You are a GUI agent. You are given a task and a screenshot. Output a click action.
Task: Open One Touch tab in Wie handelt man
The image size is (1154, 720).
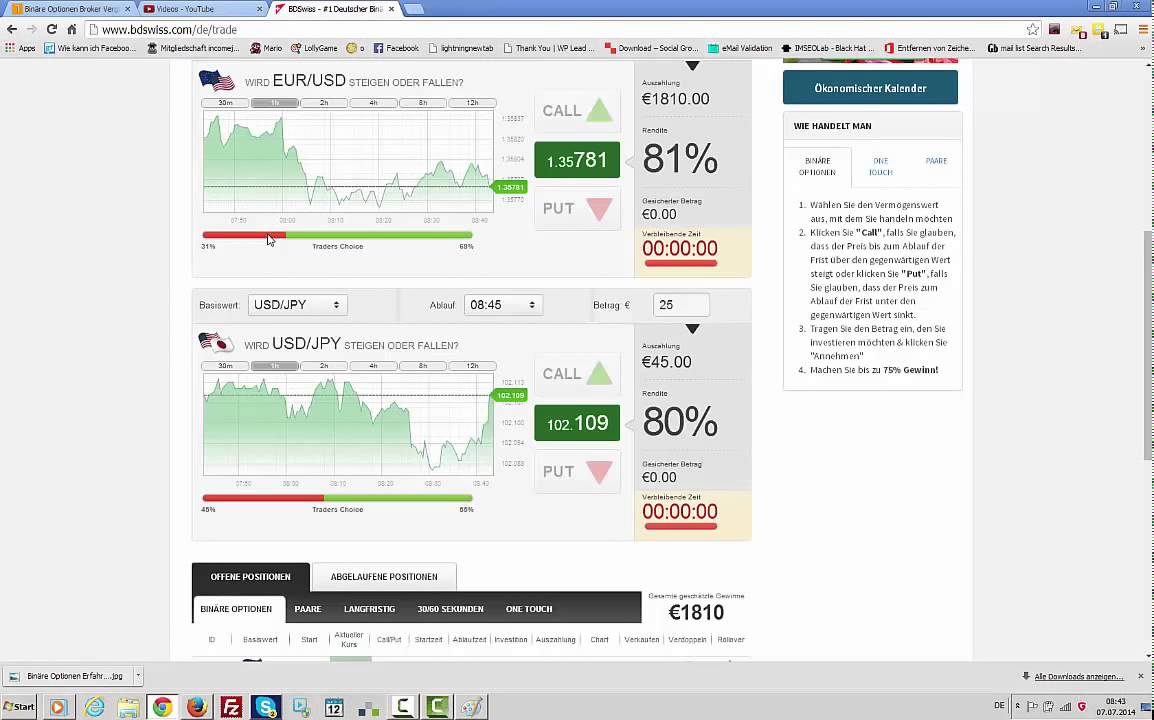(880, 166)
